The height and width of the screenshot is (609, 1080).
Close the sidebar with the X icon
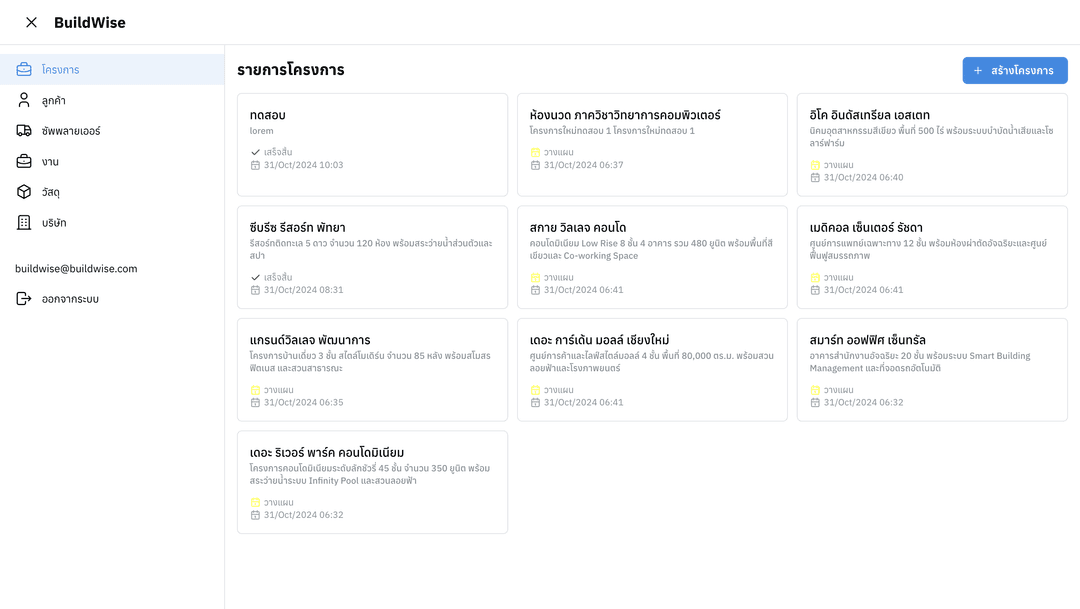click(31, 22)
